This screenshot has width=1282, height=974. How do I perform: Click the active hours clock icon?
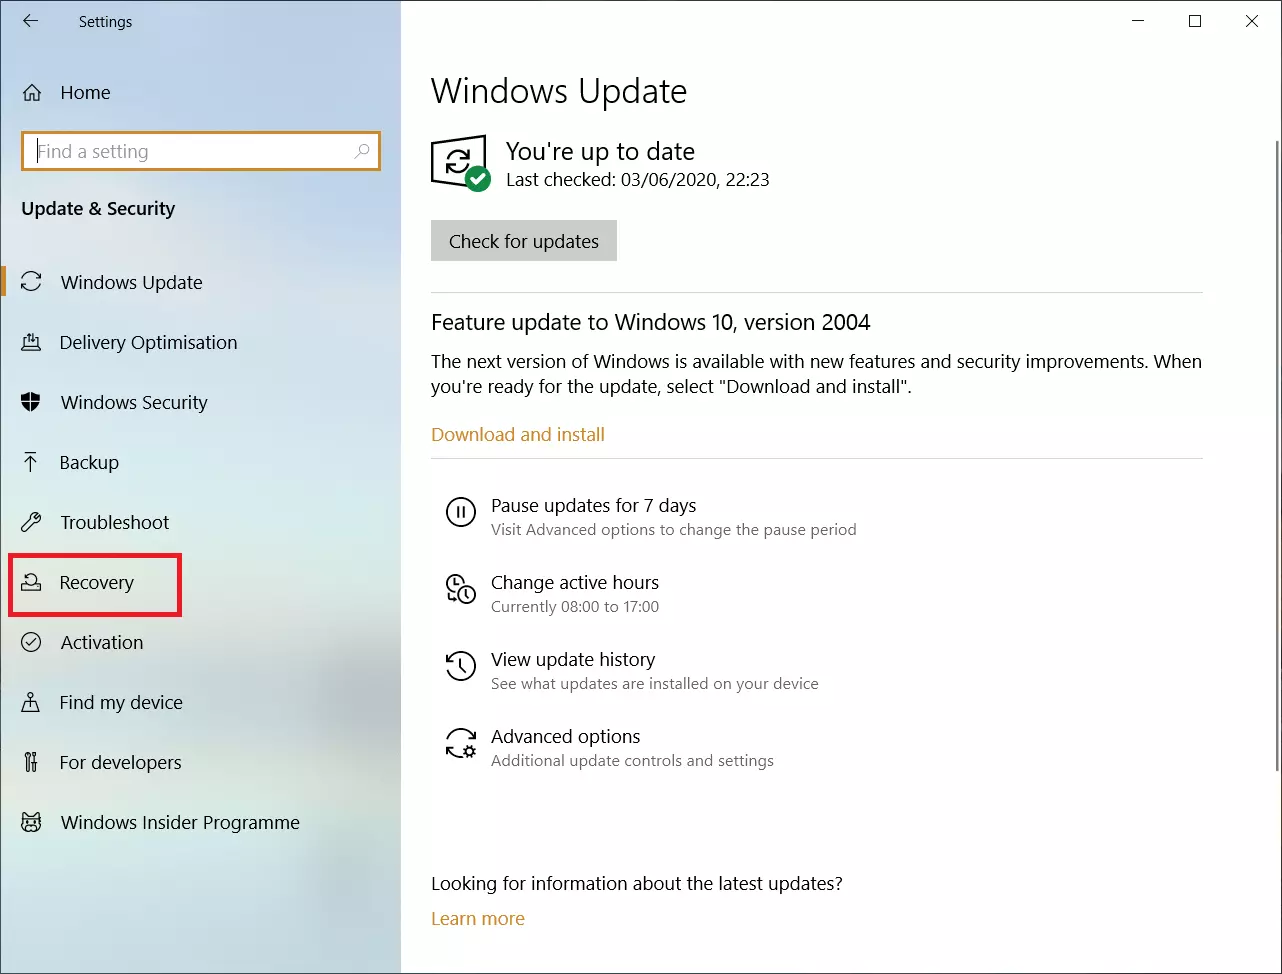point(460,589)
